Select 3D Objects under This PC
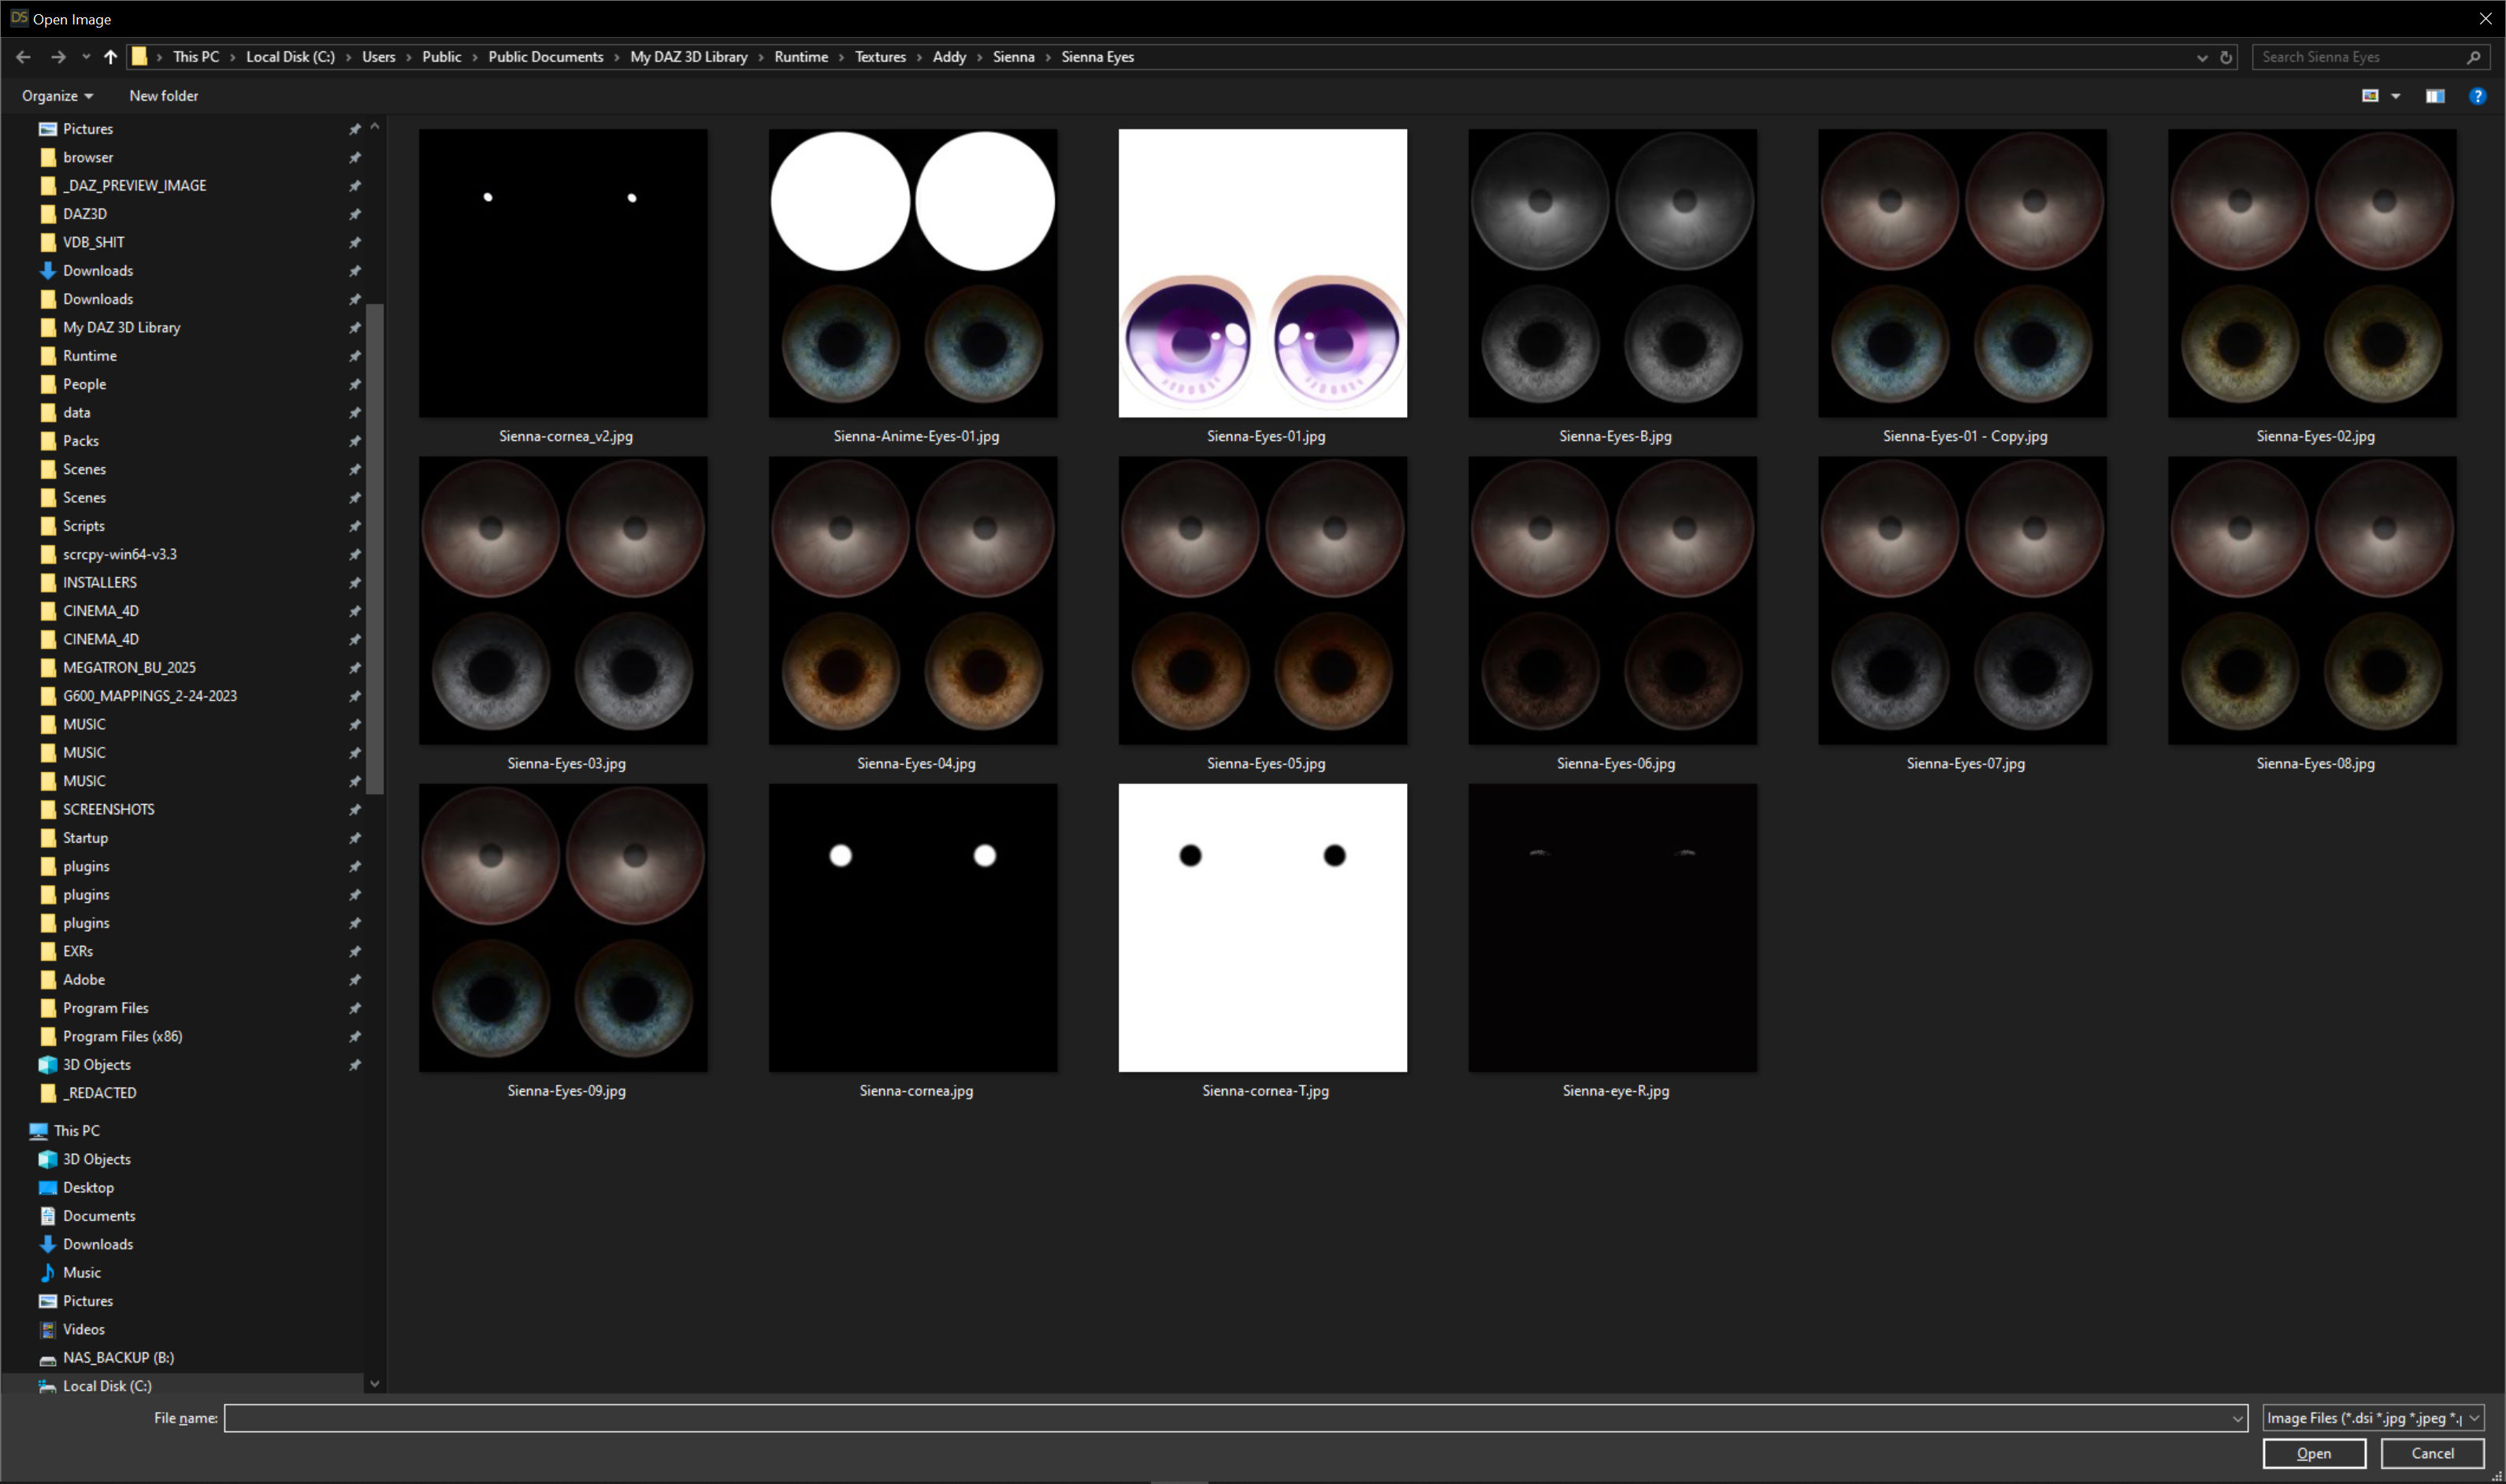Image resolution: width=2506 pixels, height=1484 pixels. point(96,1159)
